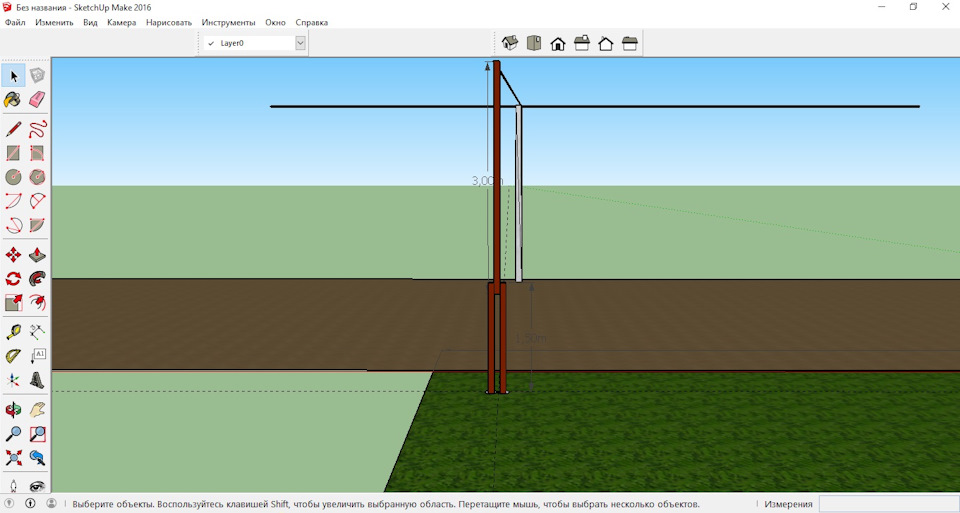
Task: Activate the Line pencil tool
Action: coord(13,129)
